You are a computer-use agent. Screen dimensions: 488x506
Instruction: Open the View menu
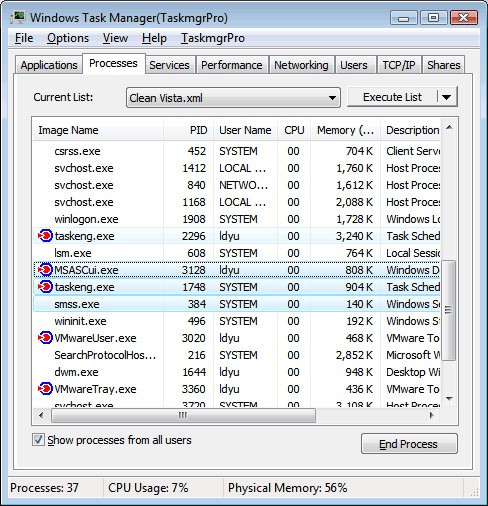[115, 38]
